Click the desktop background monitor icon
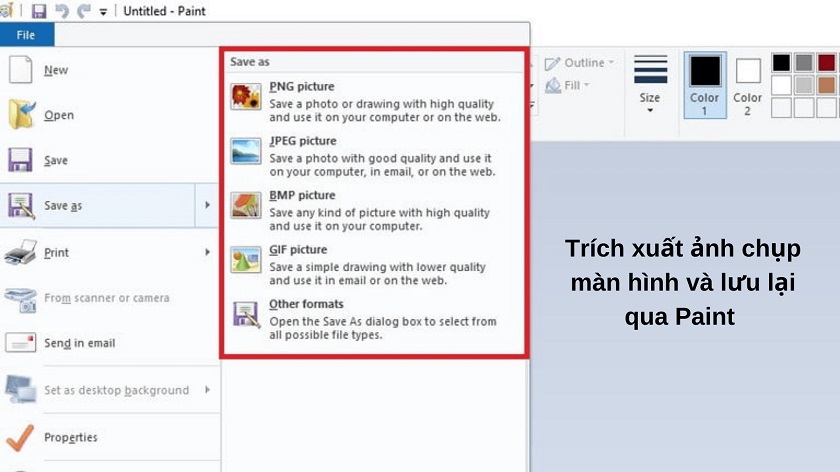Image resolution: width=840 pixels, height=472 pixels. tap(20, 389)
